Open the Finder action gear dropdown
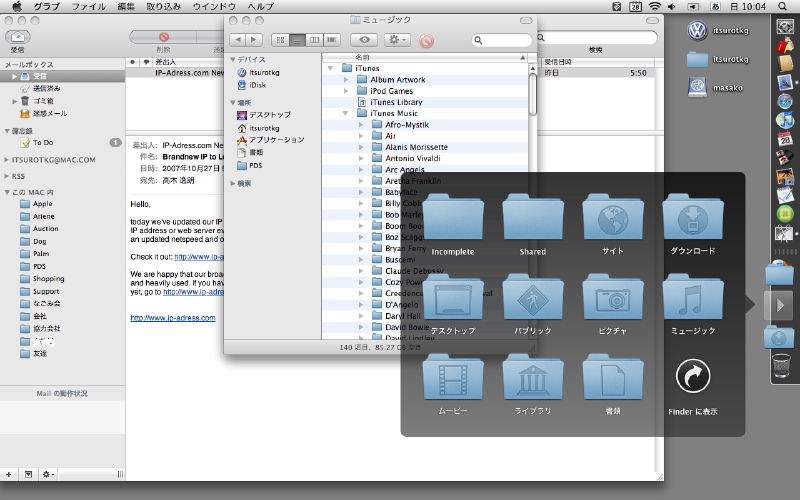 397,40
